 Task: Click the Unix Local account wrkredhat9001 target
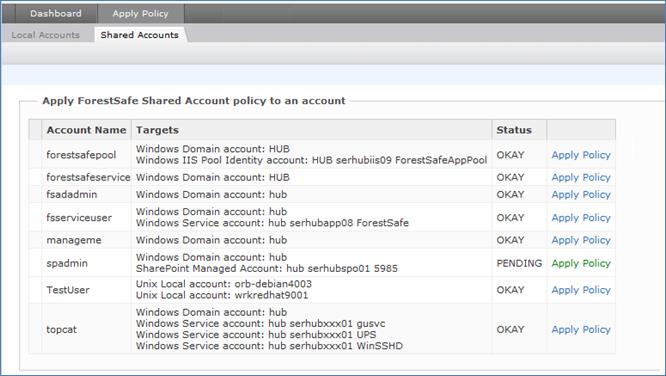point(222,295)
